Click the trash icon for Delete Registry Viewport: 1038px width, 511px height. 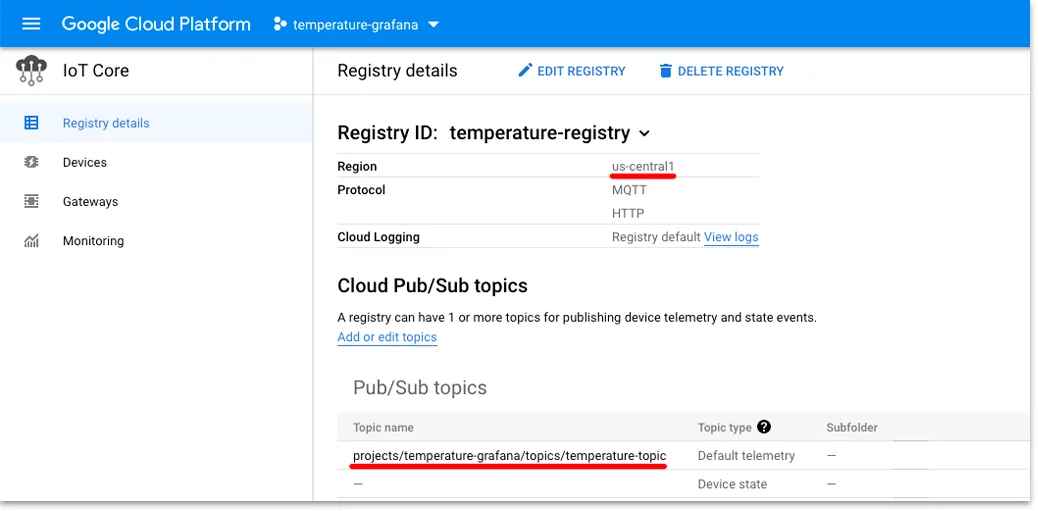point(666,71)
